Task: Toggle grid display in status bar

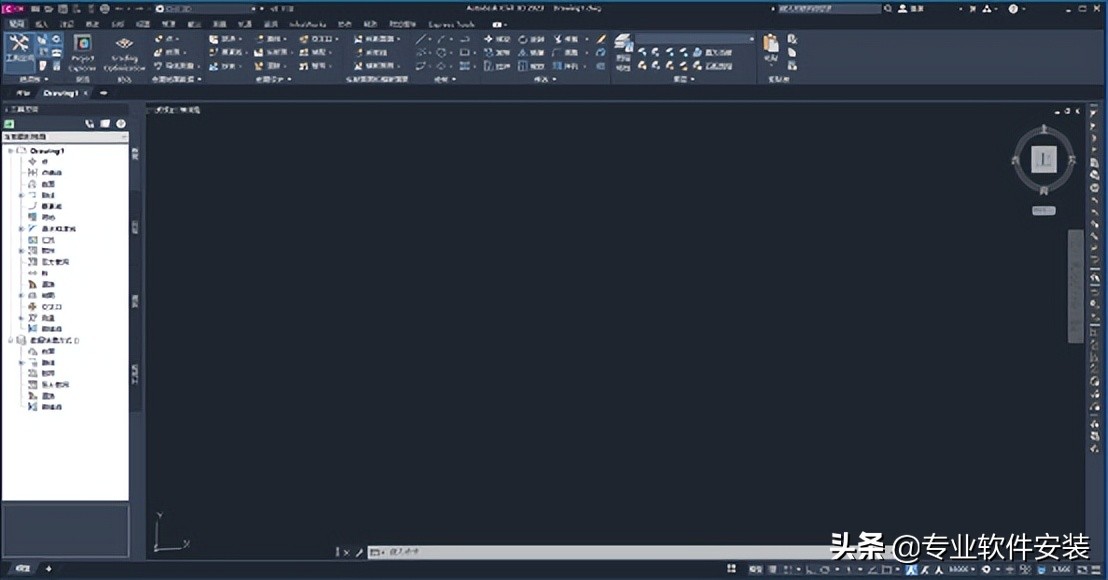Action: coord(774,569)
